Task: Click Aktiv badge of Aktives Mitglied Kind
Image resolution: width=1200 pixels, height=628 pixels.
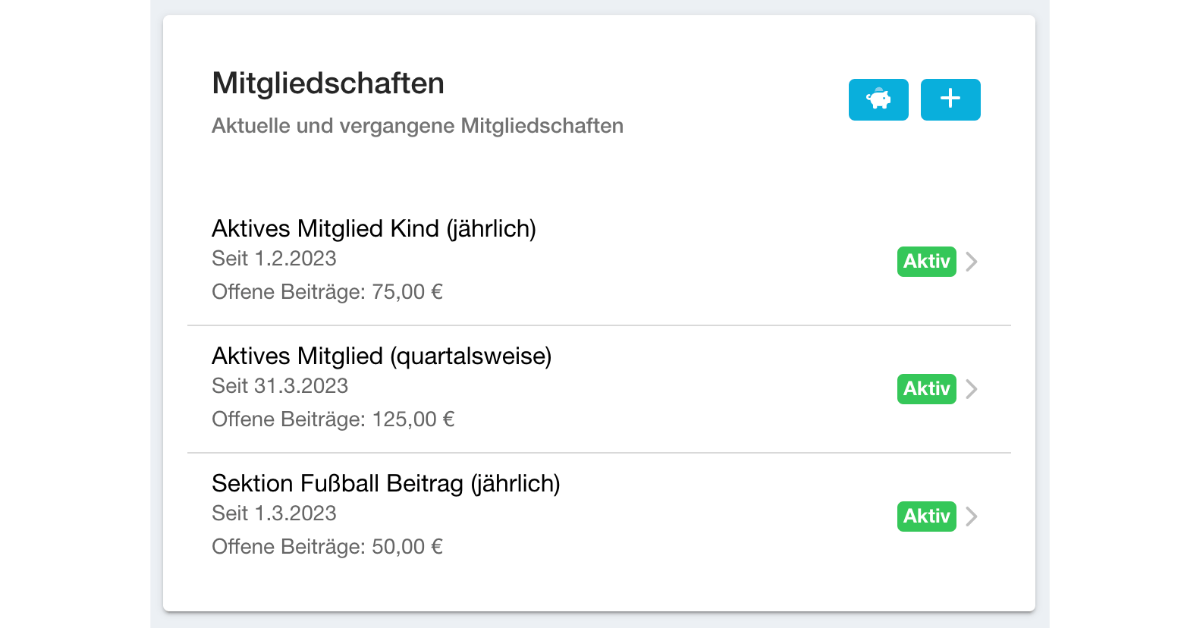Action: [x=927, y=262]
